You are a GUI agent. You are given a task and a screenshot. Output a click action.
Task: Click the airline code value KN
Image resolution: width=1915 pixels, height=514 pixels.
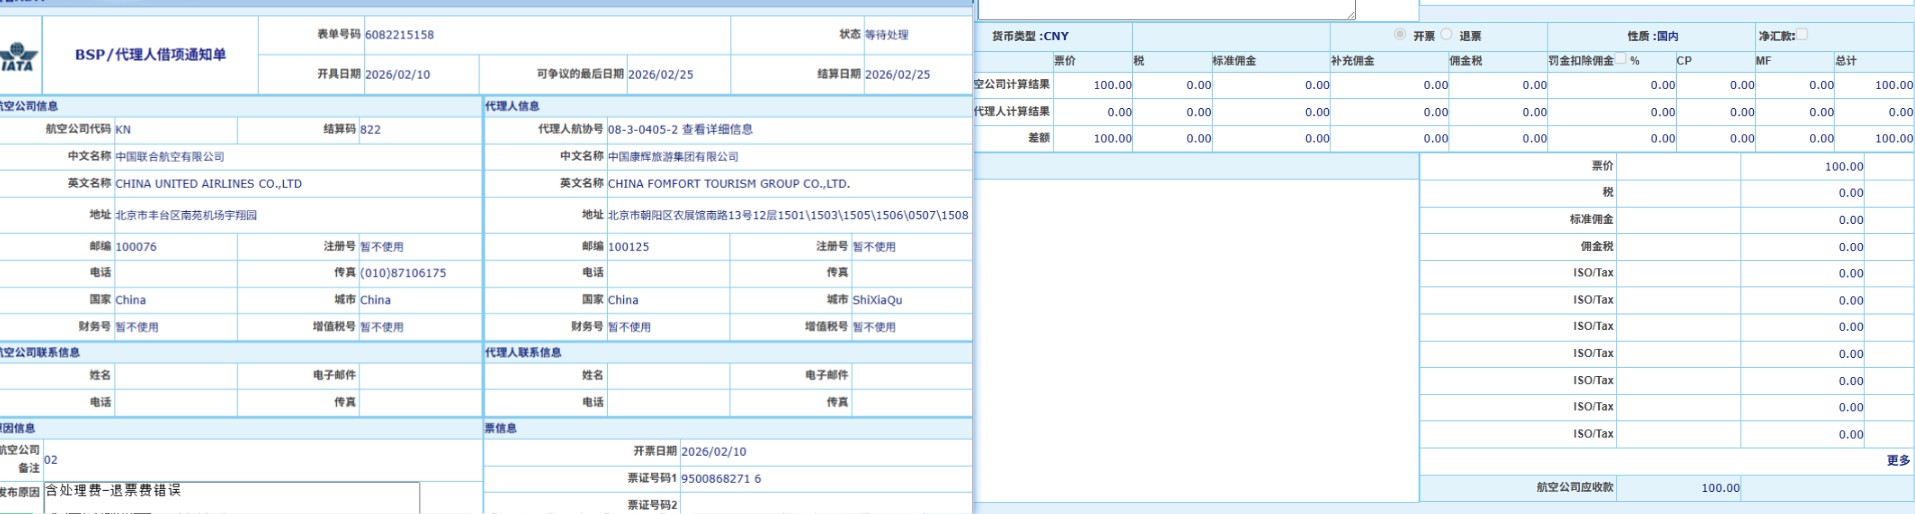[123, 130]
